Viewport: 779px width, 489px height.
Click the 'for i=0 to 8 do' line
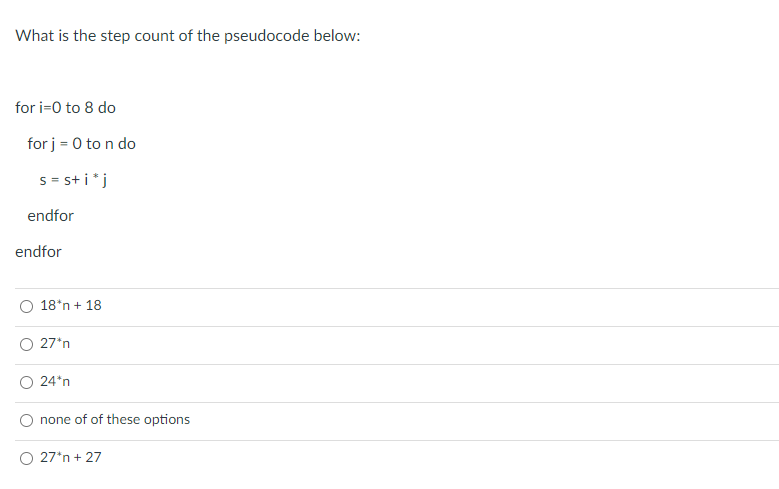(x=66, y=108)
